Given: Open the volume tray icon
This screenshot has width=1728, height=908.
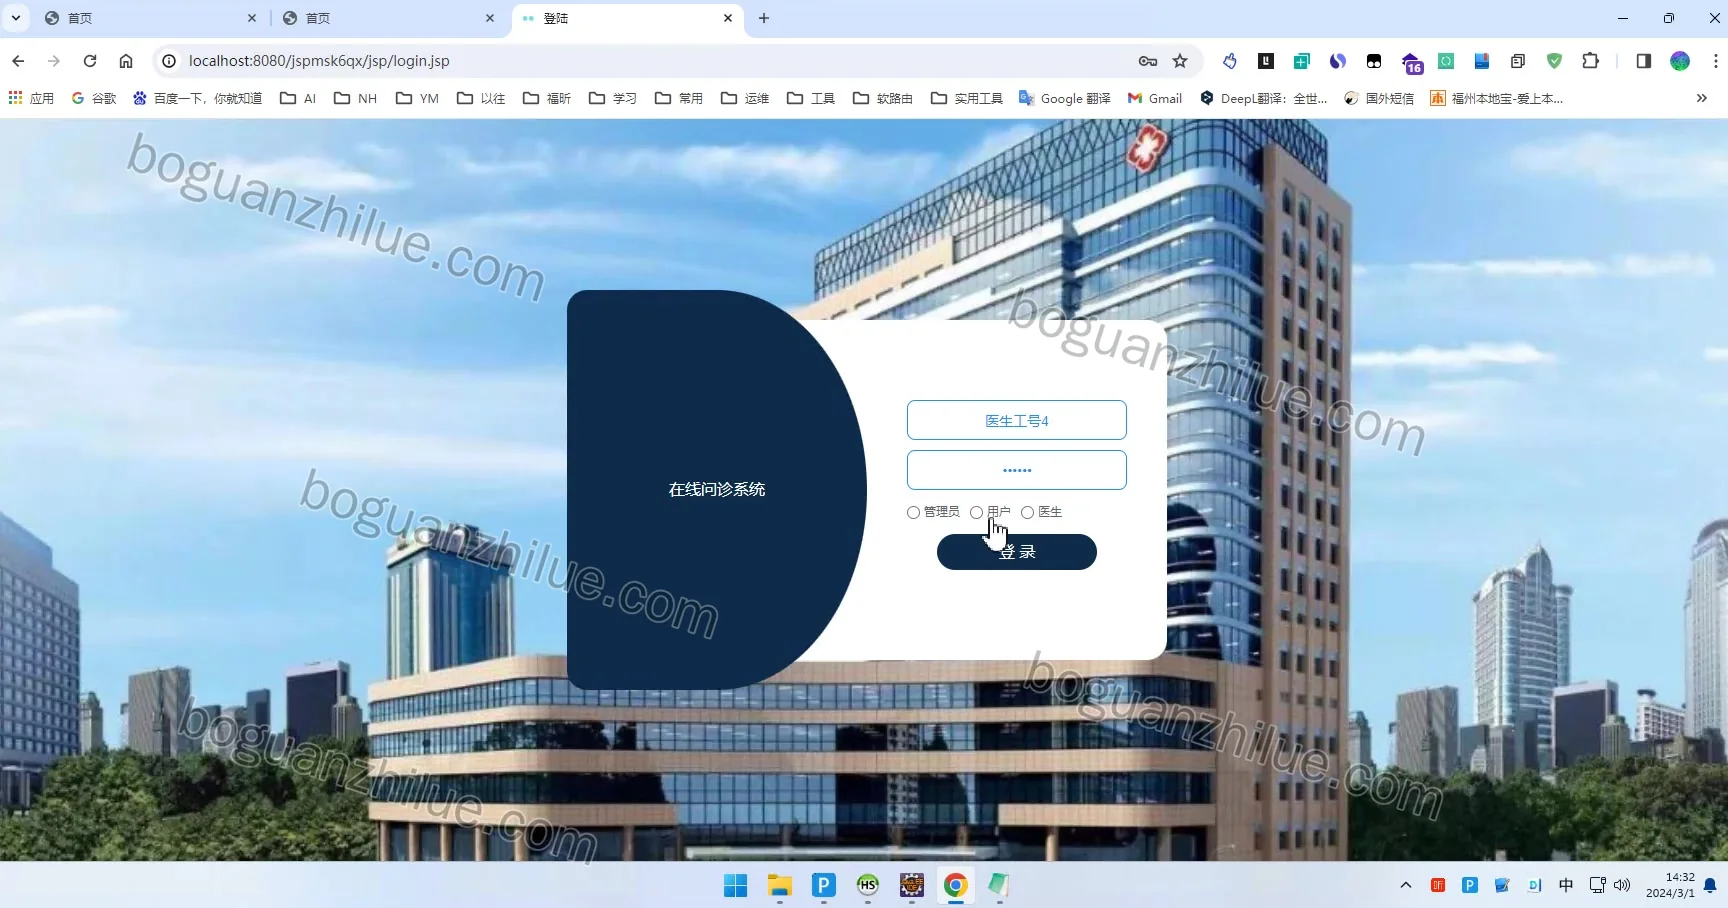Looking at the screenshot, I should [1622, 885].
